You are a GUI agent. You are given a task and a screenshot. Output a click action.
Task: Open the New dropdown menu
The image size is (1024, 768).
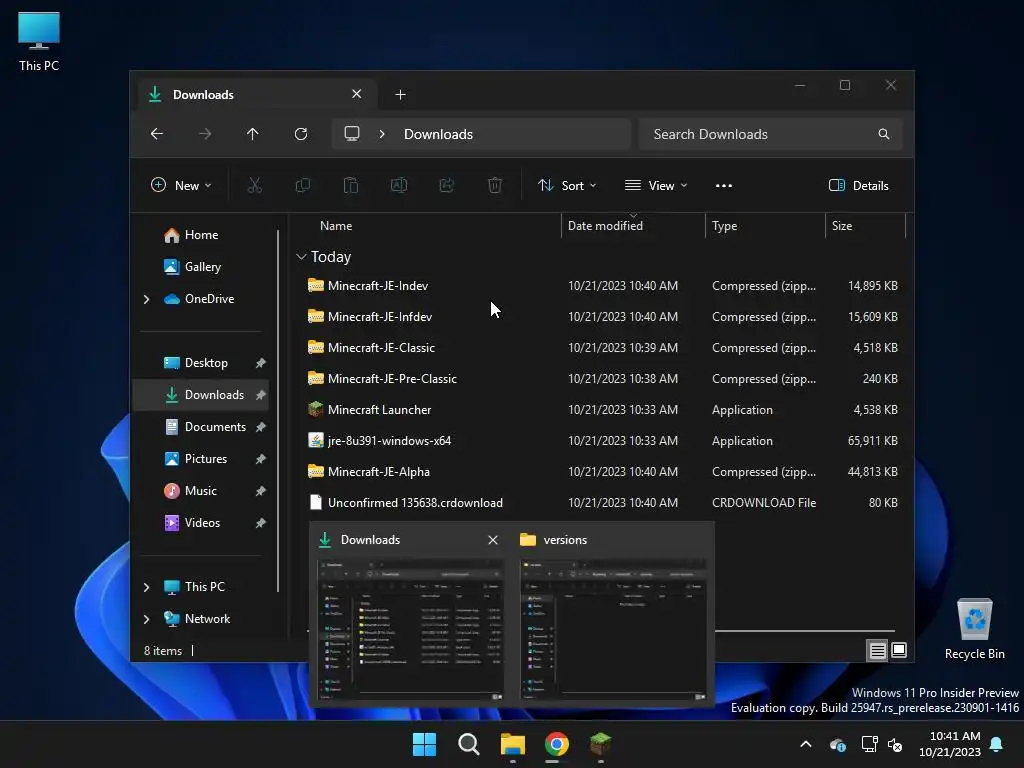point(181,185)
